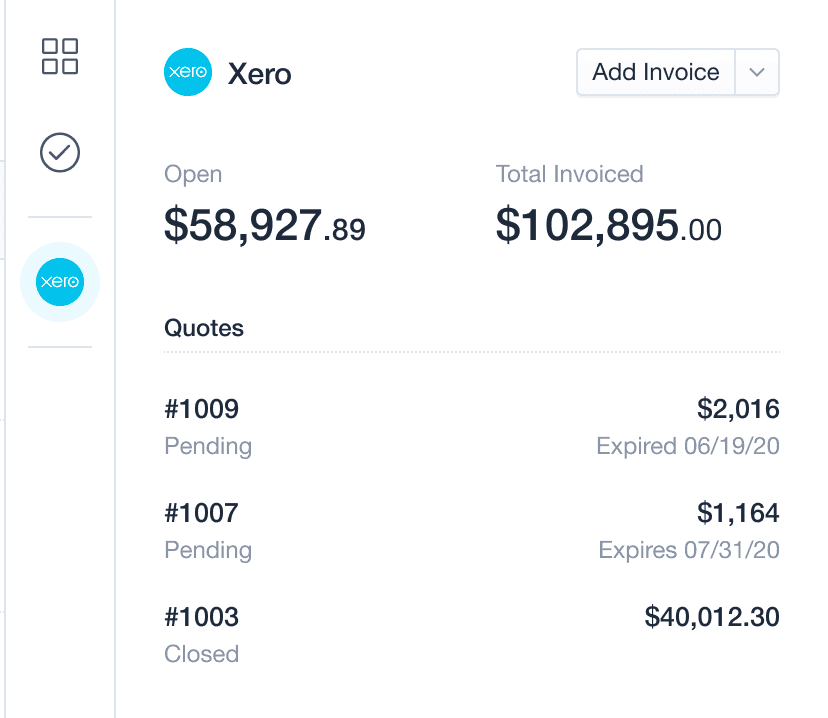The width and height of the screenshot is (828, 718).
Task: Open quote #1007
Action: pos(201,513)
